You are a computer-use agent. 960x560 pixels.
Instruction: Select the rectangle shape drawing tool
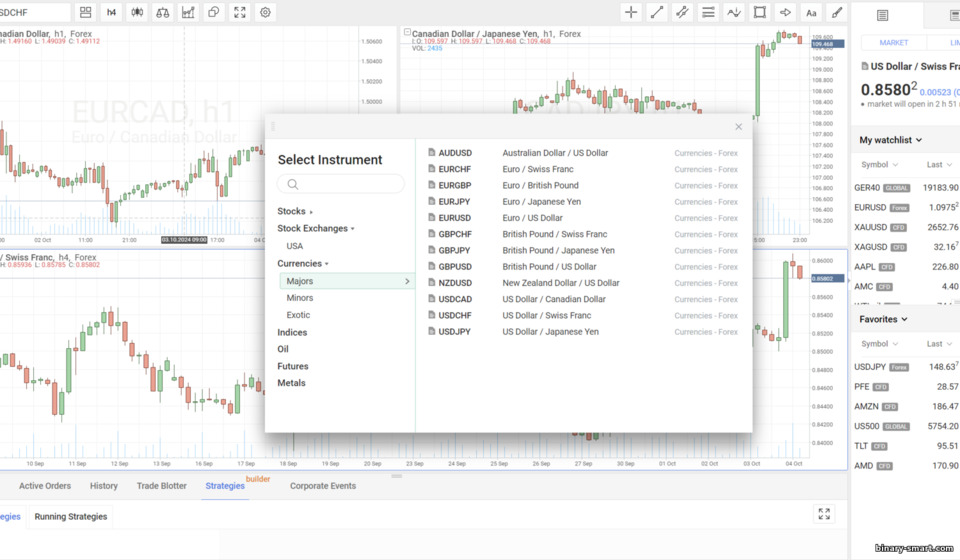759,12
